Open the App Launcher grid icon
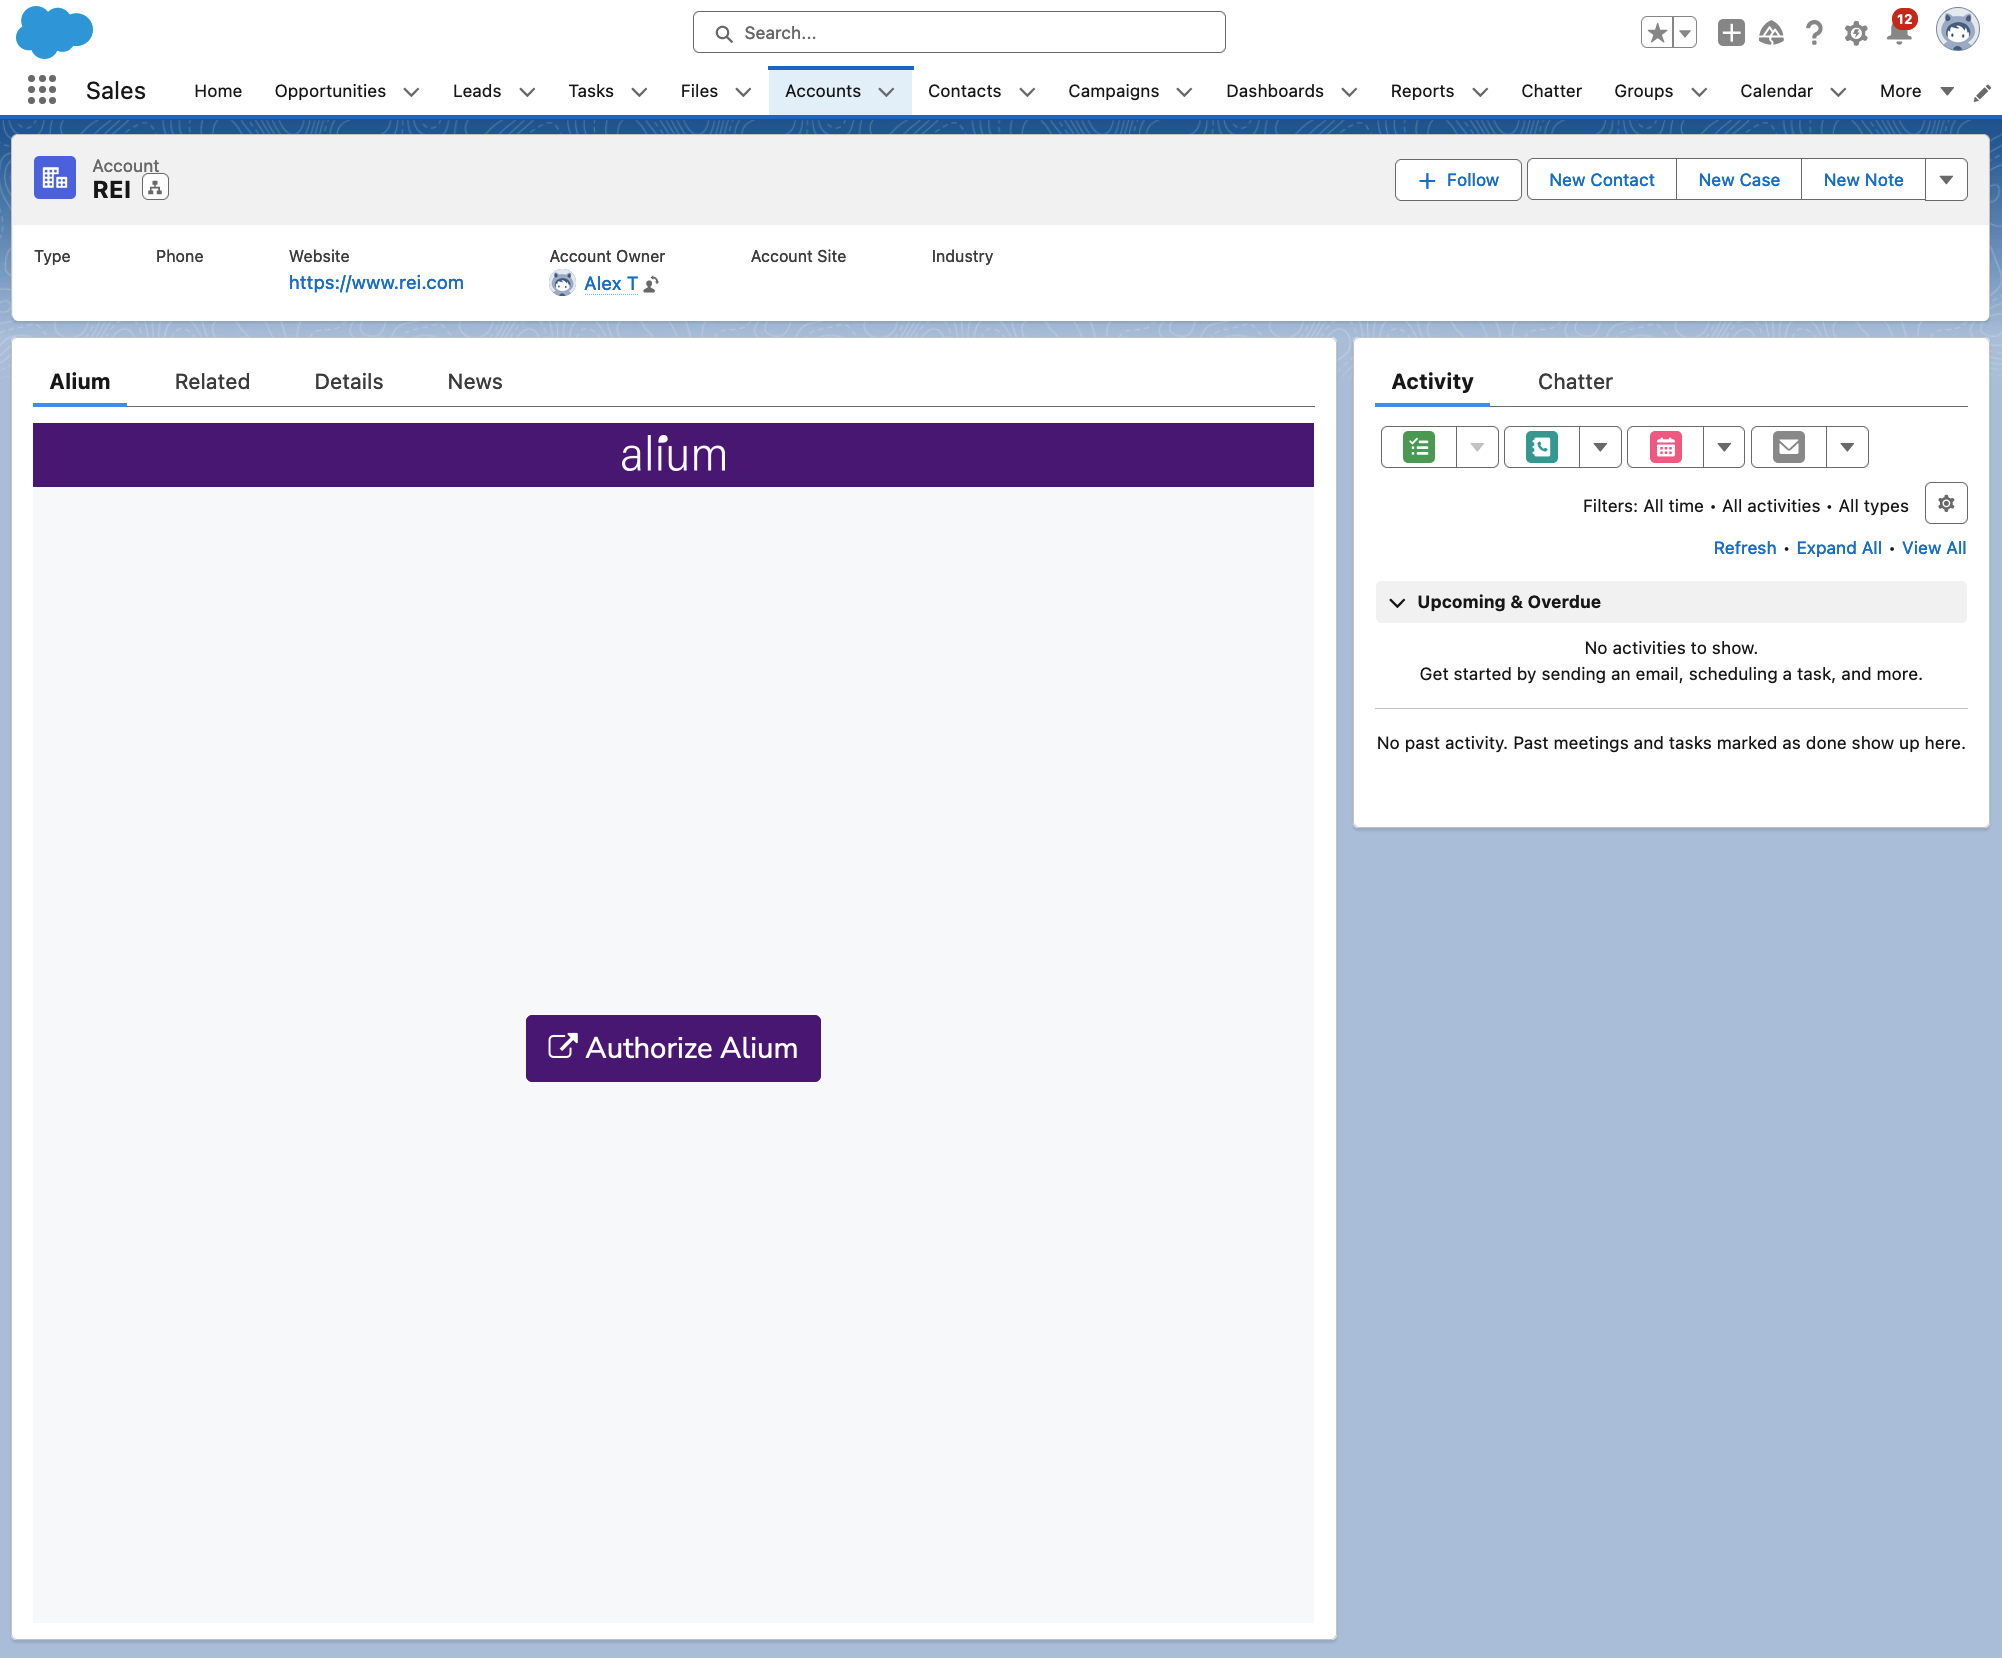The width and height of the screenshot is (2002, 1658). (42, 90)
